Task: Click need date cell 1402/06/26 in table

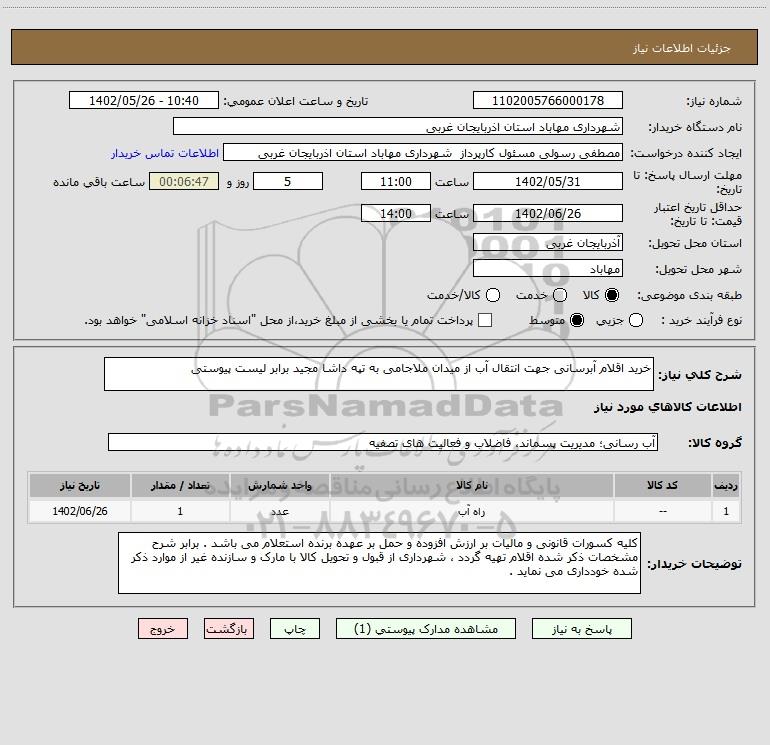Action: pyautogui.click(x=80, y=511)
